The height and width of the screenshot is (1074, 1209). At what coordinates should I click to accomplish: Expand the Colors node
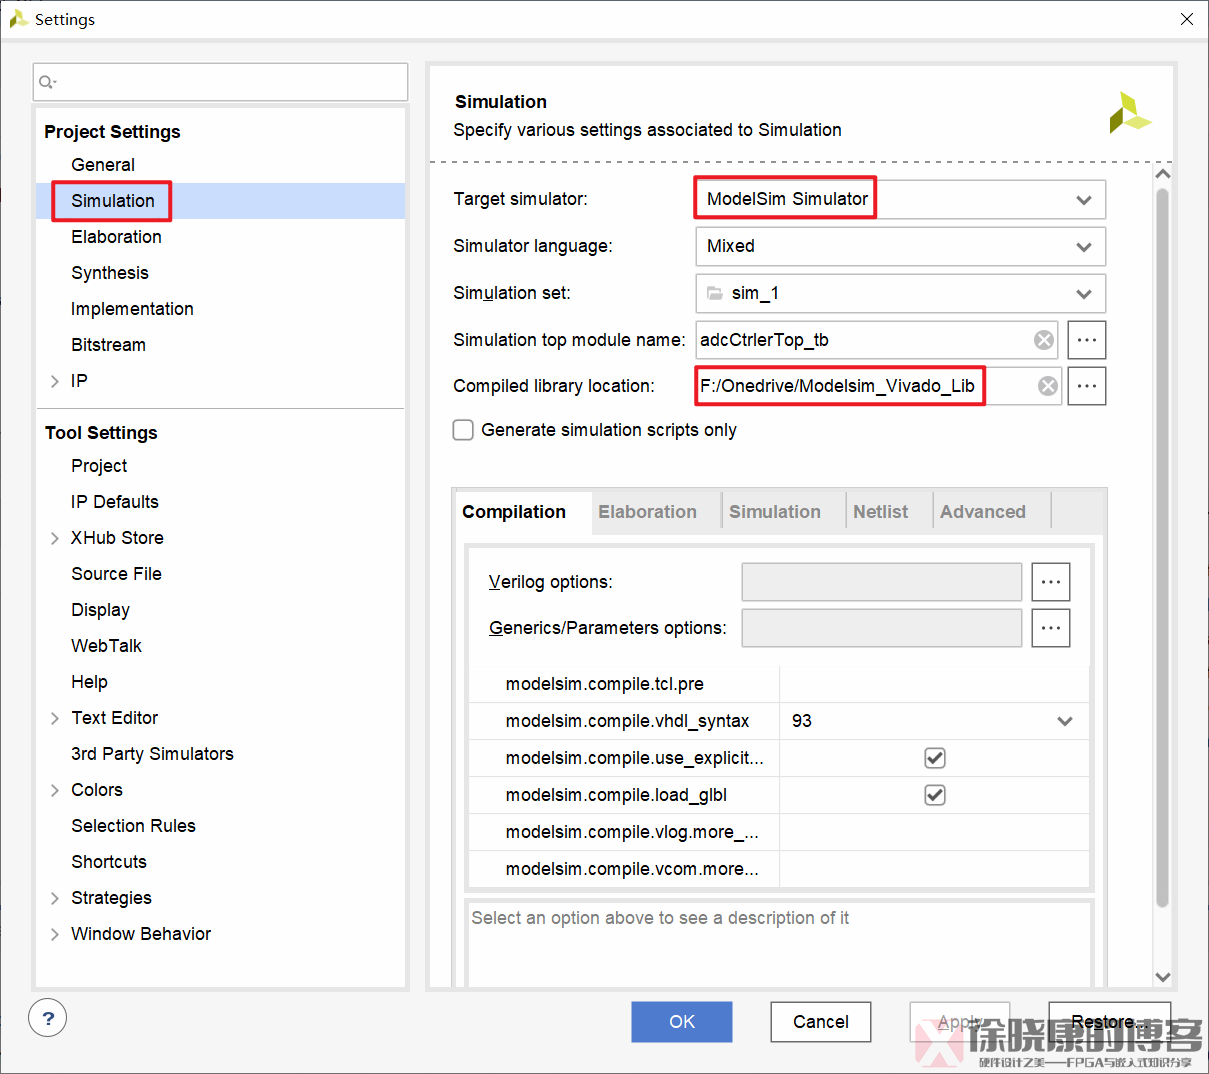tap(55, 790)
